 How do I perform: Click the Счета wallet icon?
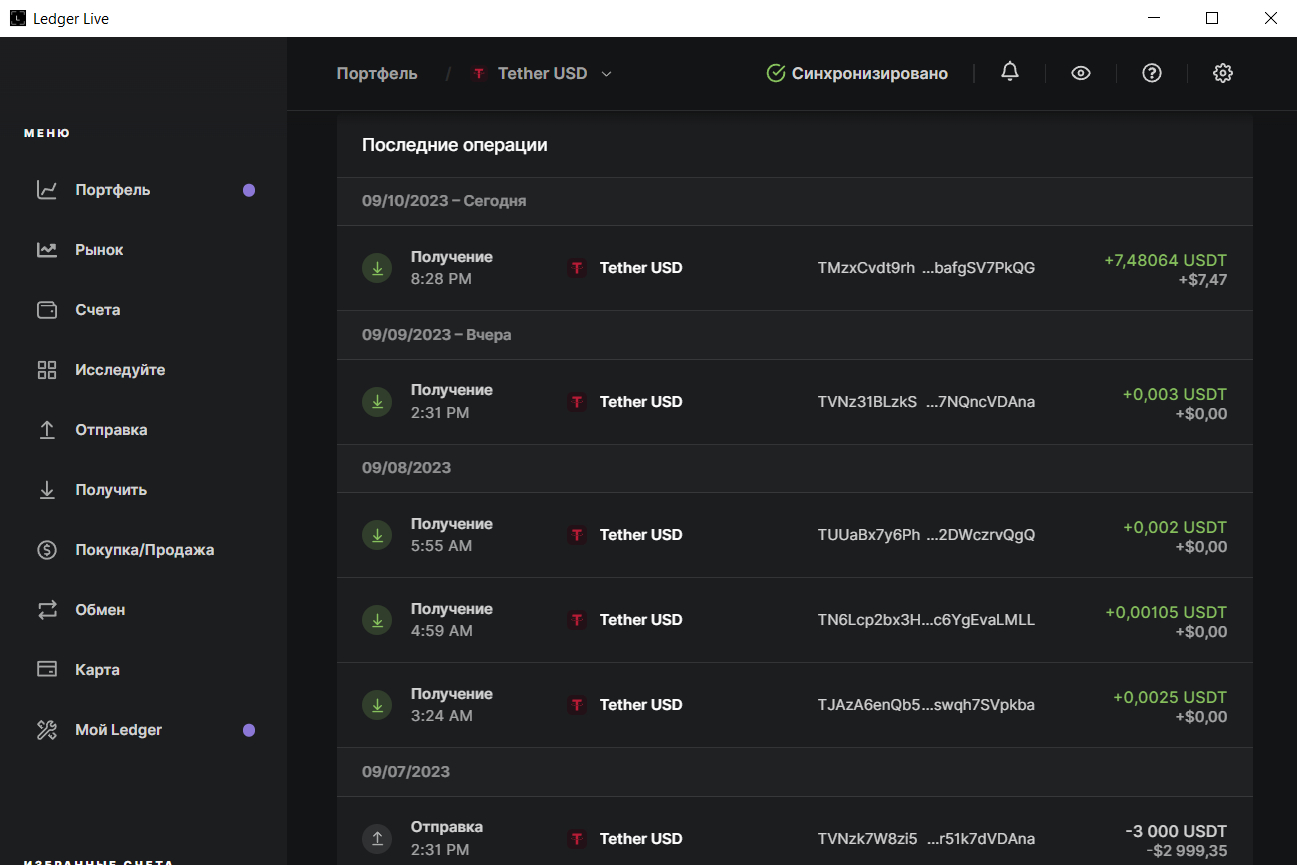coord(47,310)
